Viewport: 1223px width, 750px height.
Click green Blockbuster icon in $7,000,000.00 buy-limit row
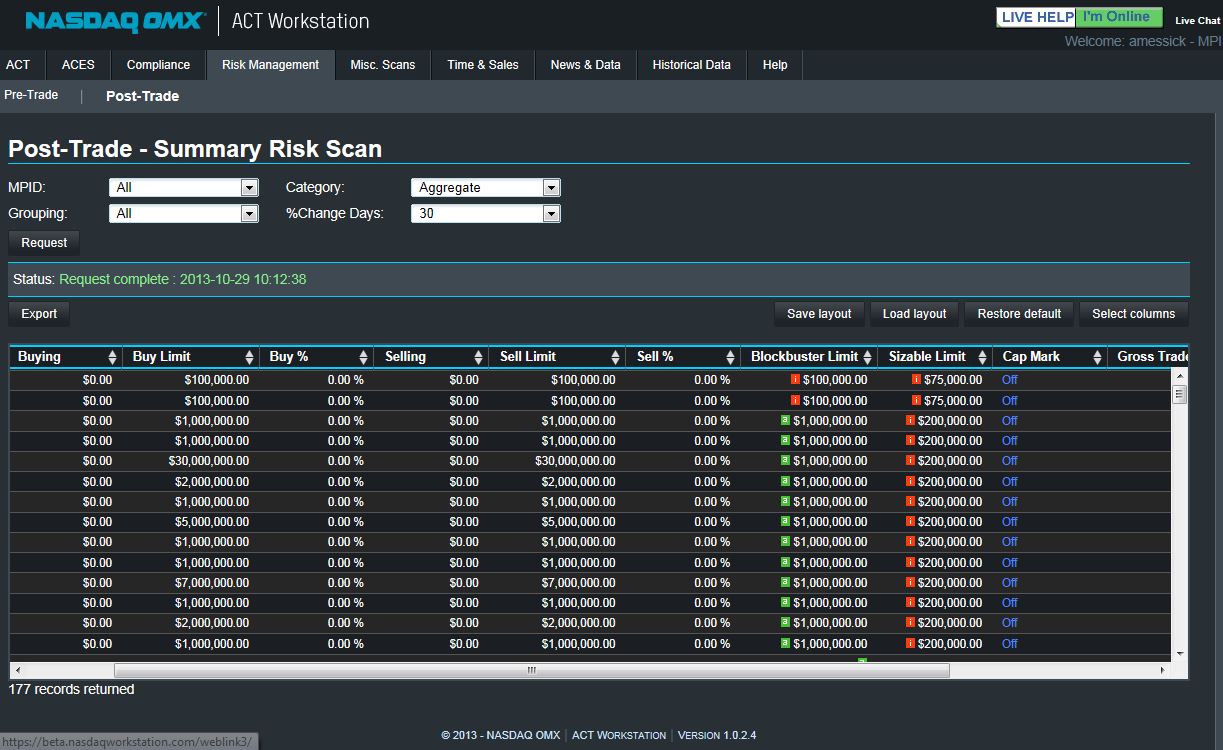point(785,582)
